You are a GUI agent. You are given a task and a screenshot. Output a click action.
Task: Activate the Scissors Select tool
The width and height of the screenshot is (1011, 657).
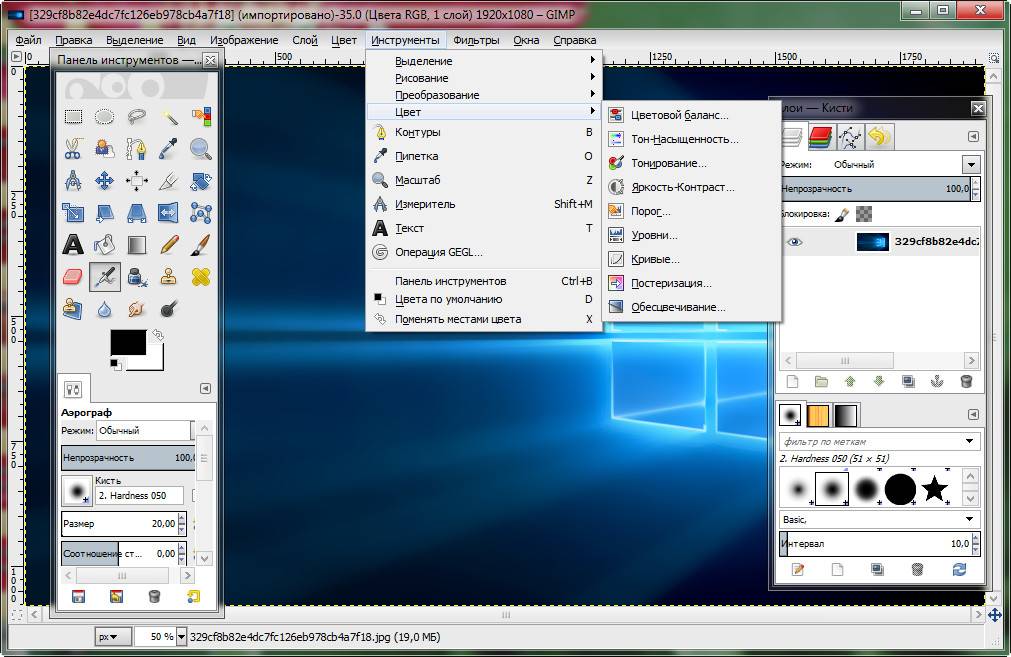(73, 149)
